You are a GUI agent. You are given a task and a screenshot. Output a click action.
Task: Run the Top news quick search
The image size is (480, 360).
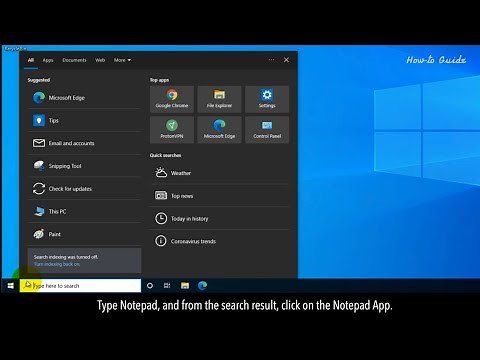pos(220,196)
